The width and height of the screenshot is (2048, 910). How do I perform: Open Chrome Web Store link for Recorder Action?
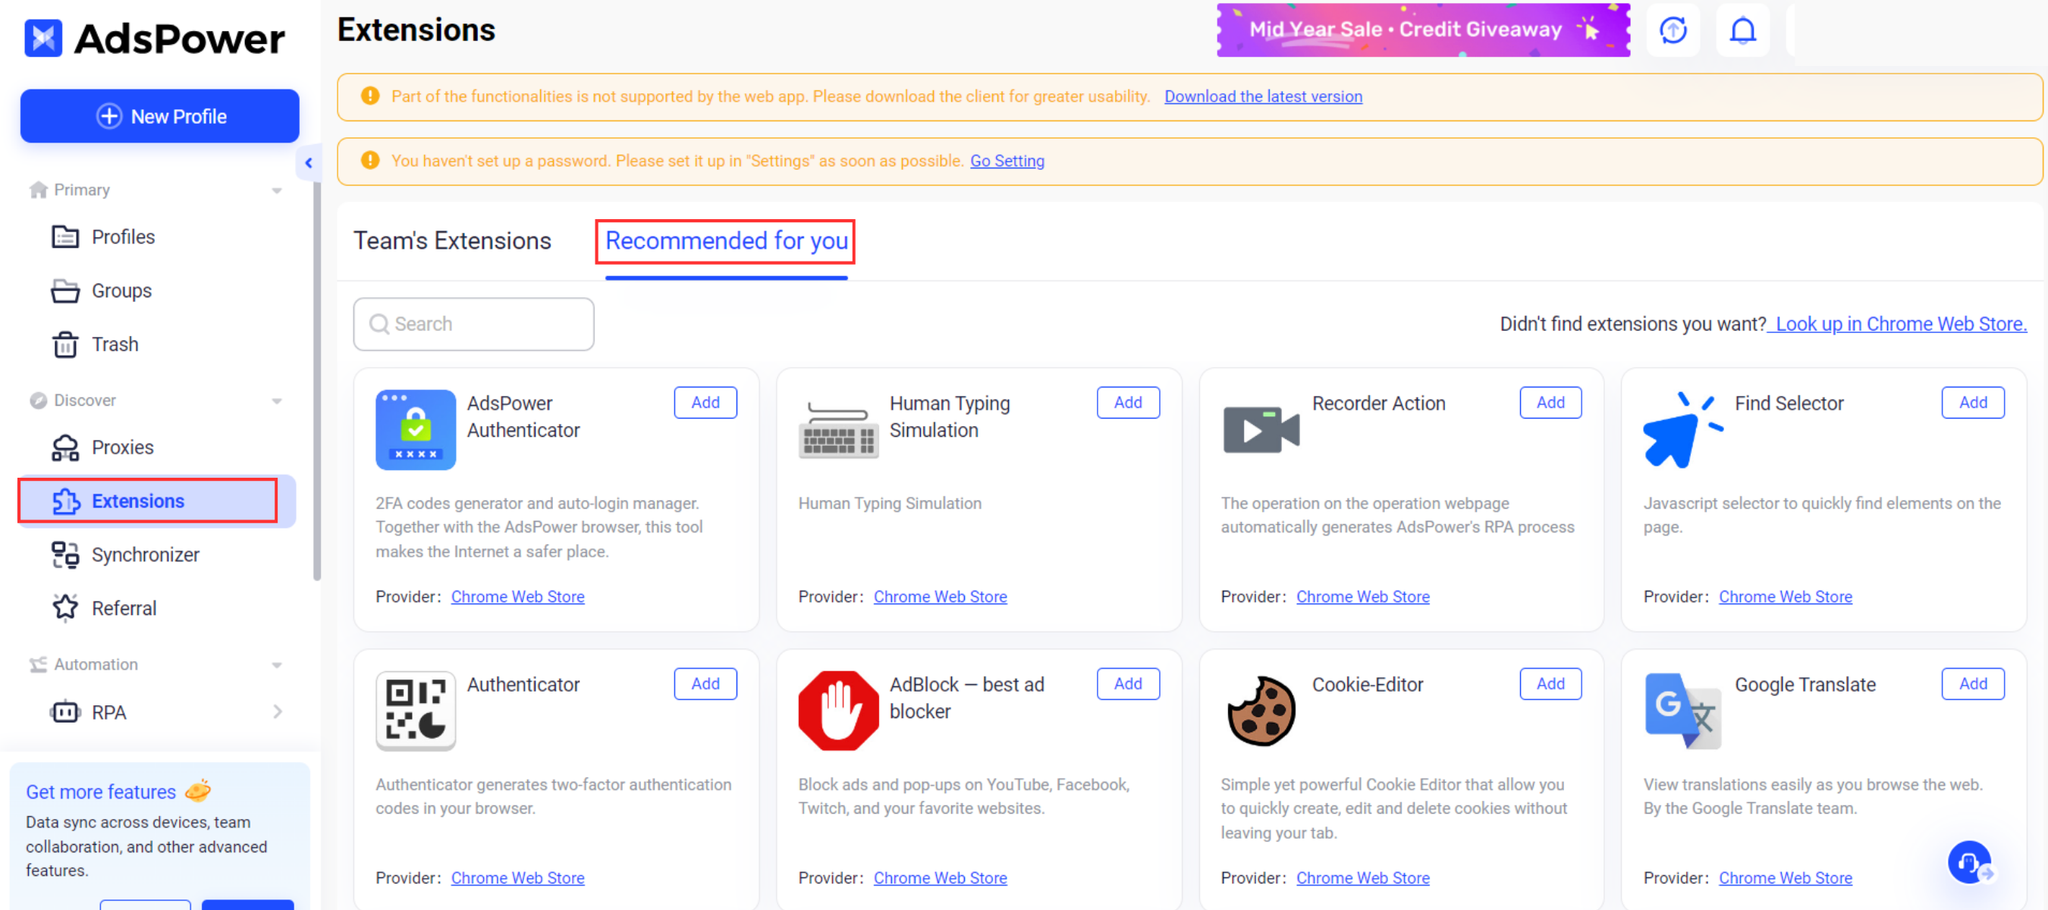click(x=1363, y=597)
